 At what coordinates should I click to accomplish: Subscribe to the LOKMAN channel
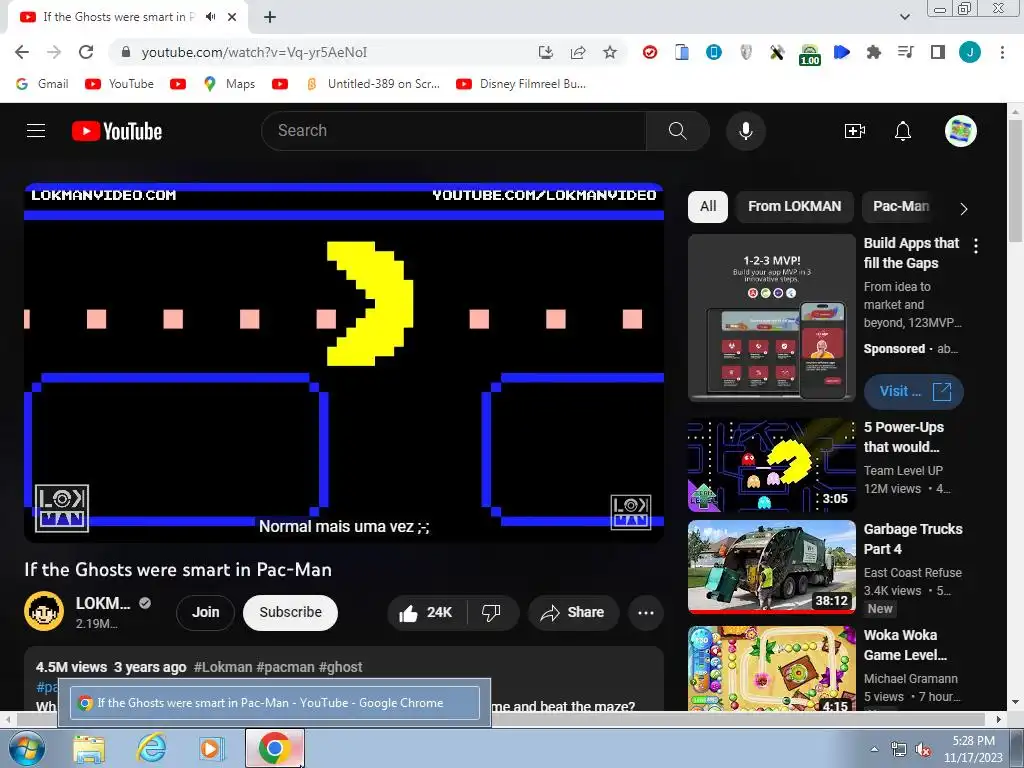[x=291, y=613]
